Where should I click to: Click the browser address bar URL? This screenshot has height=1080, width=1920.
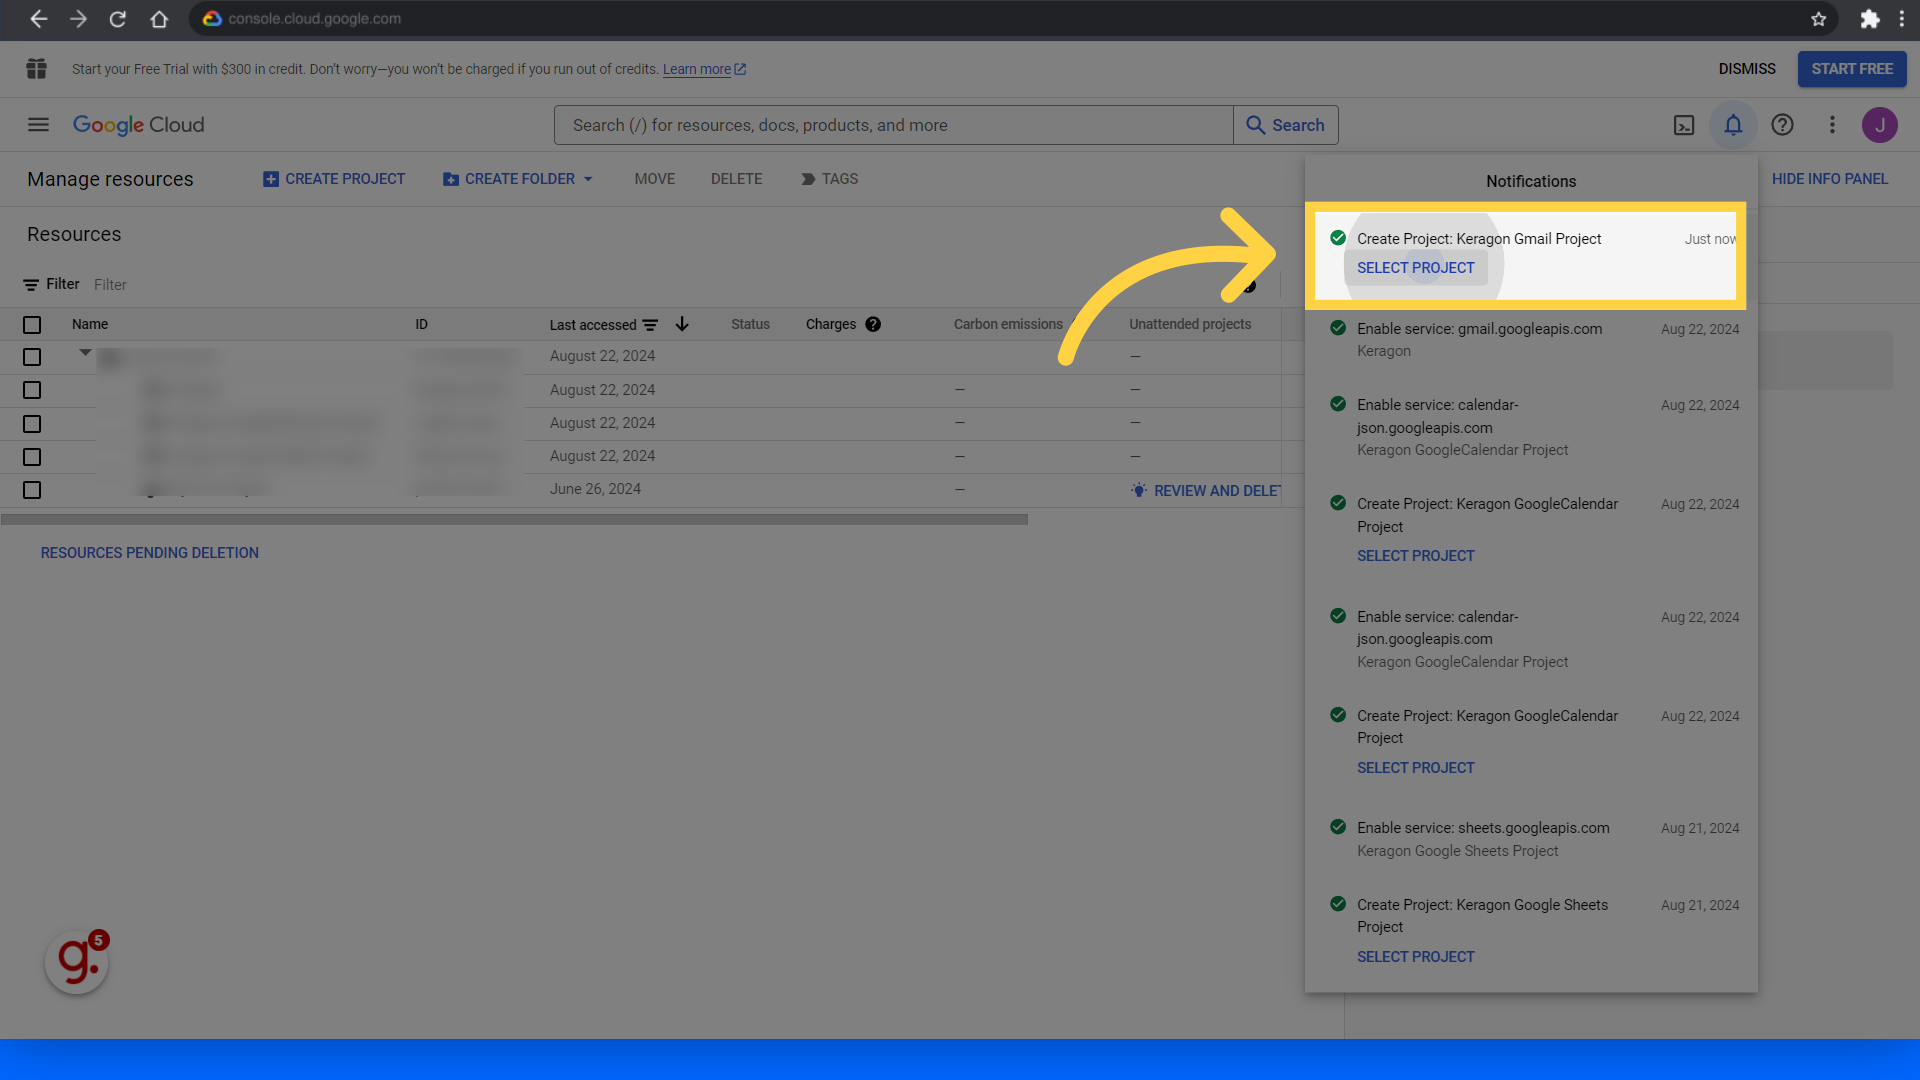314,19
